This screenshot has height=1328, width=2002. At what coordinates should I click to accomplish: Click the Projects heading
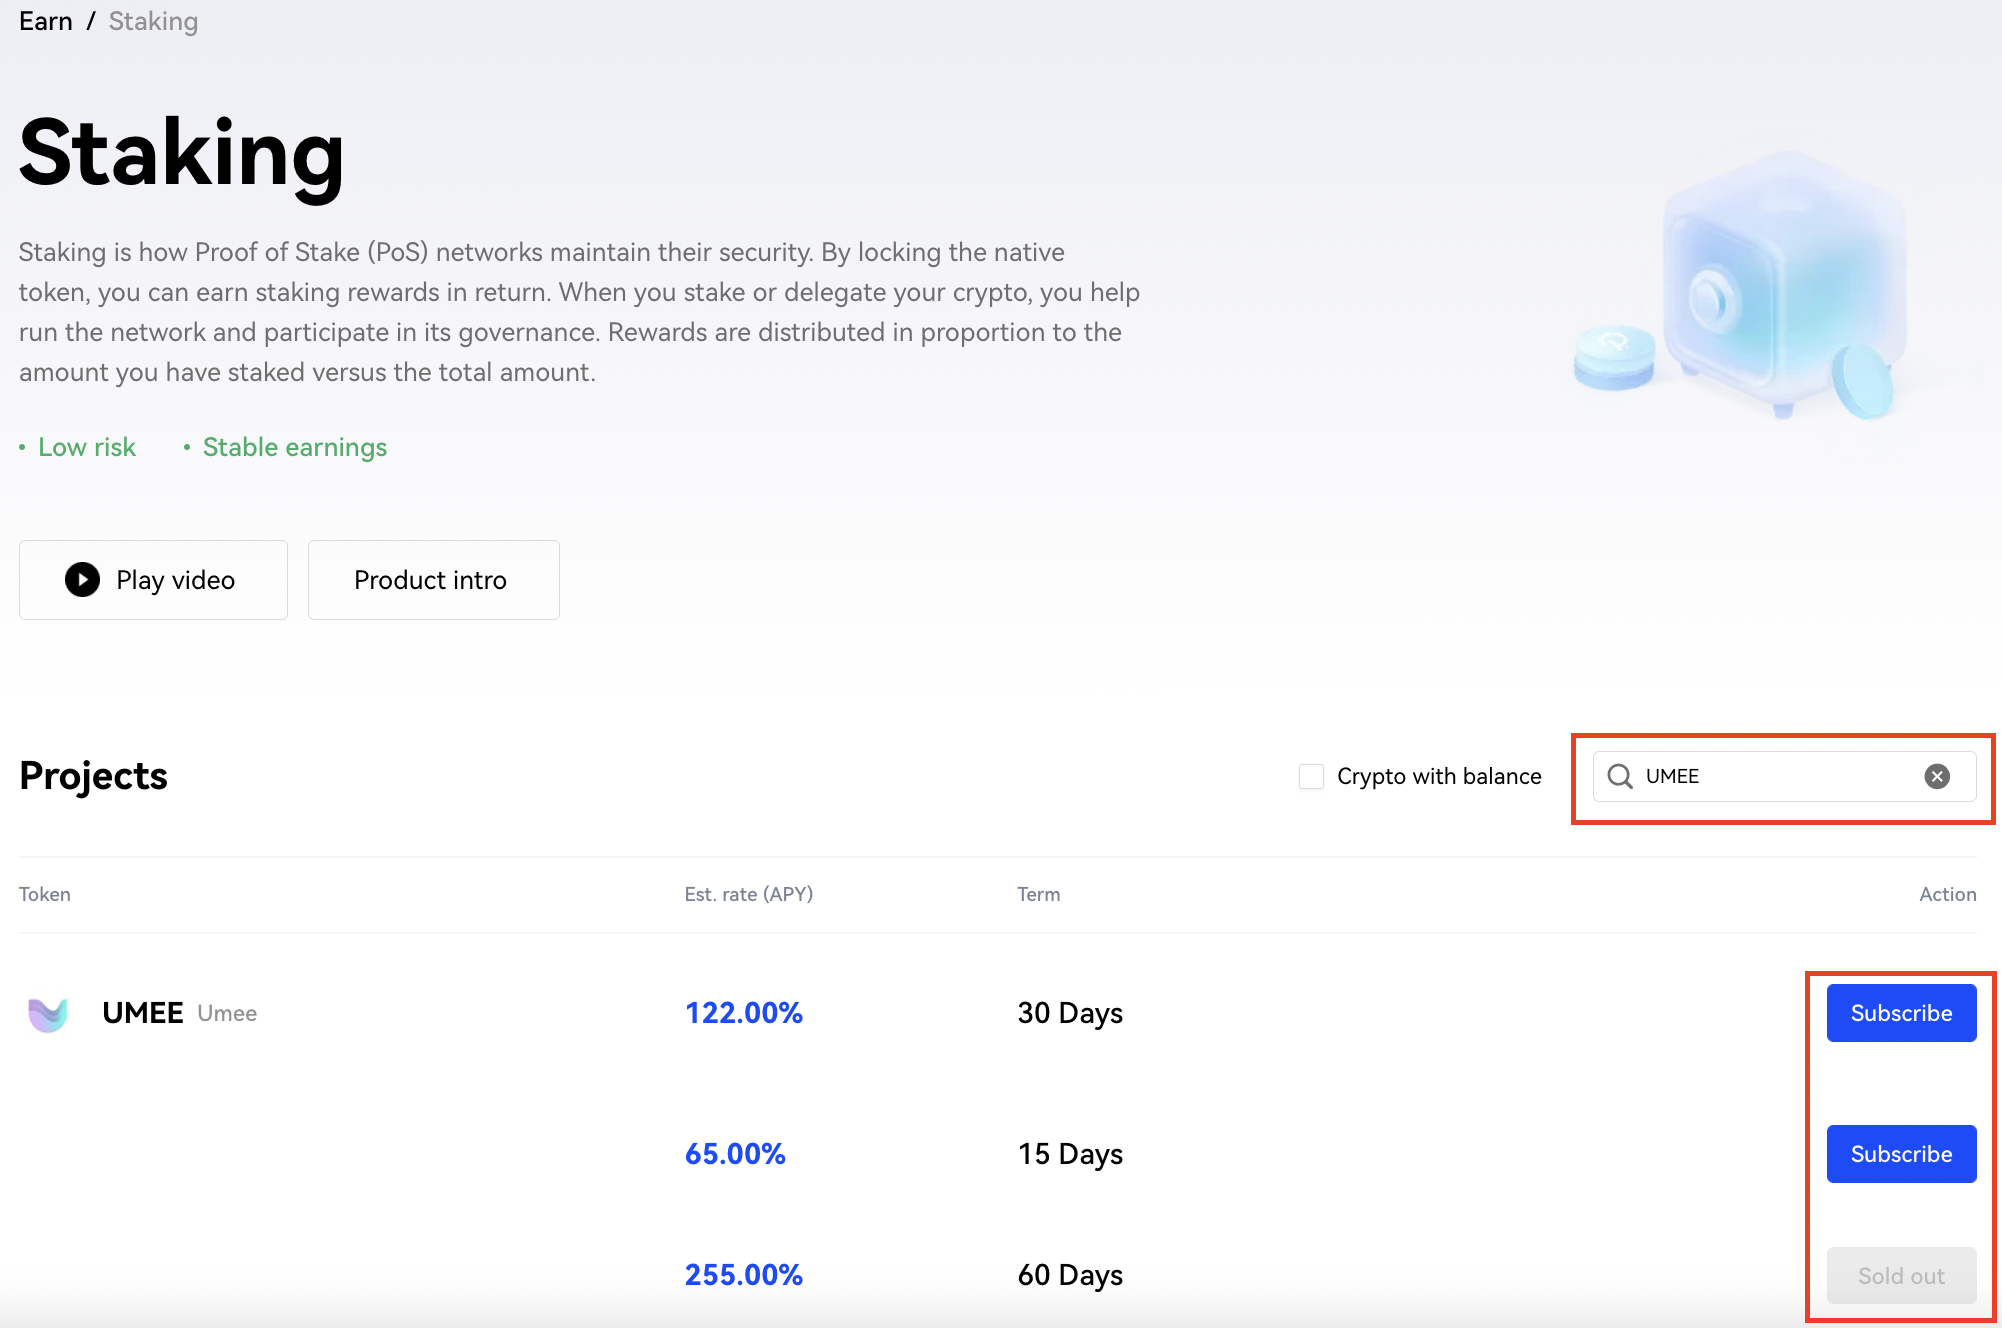[x=94, y=776]
